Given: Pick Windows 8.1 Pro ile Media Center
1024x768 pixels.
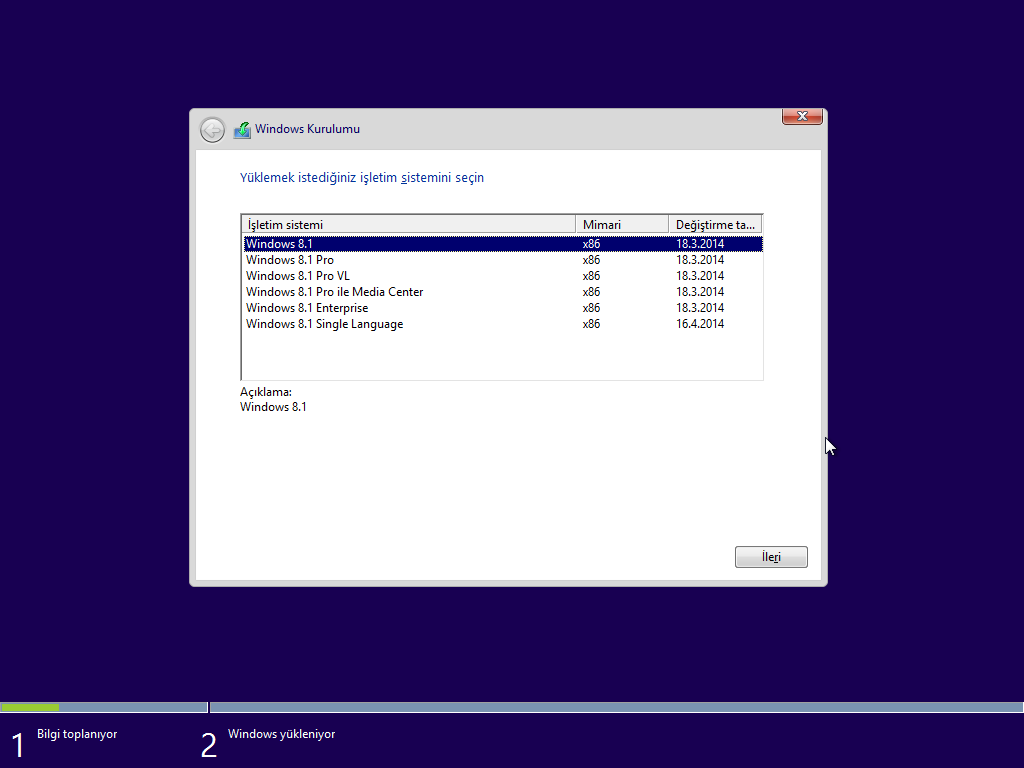Looking at the screenshot, I should pyautogui.click(x=334, y=292).
